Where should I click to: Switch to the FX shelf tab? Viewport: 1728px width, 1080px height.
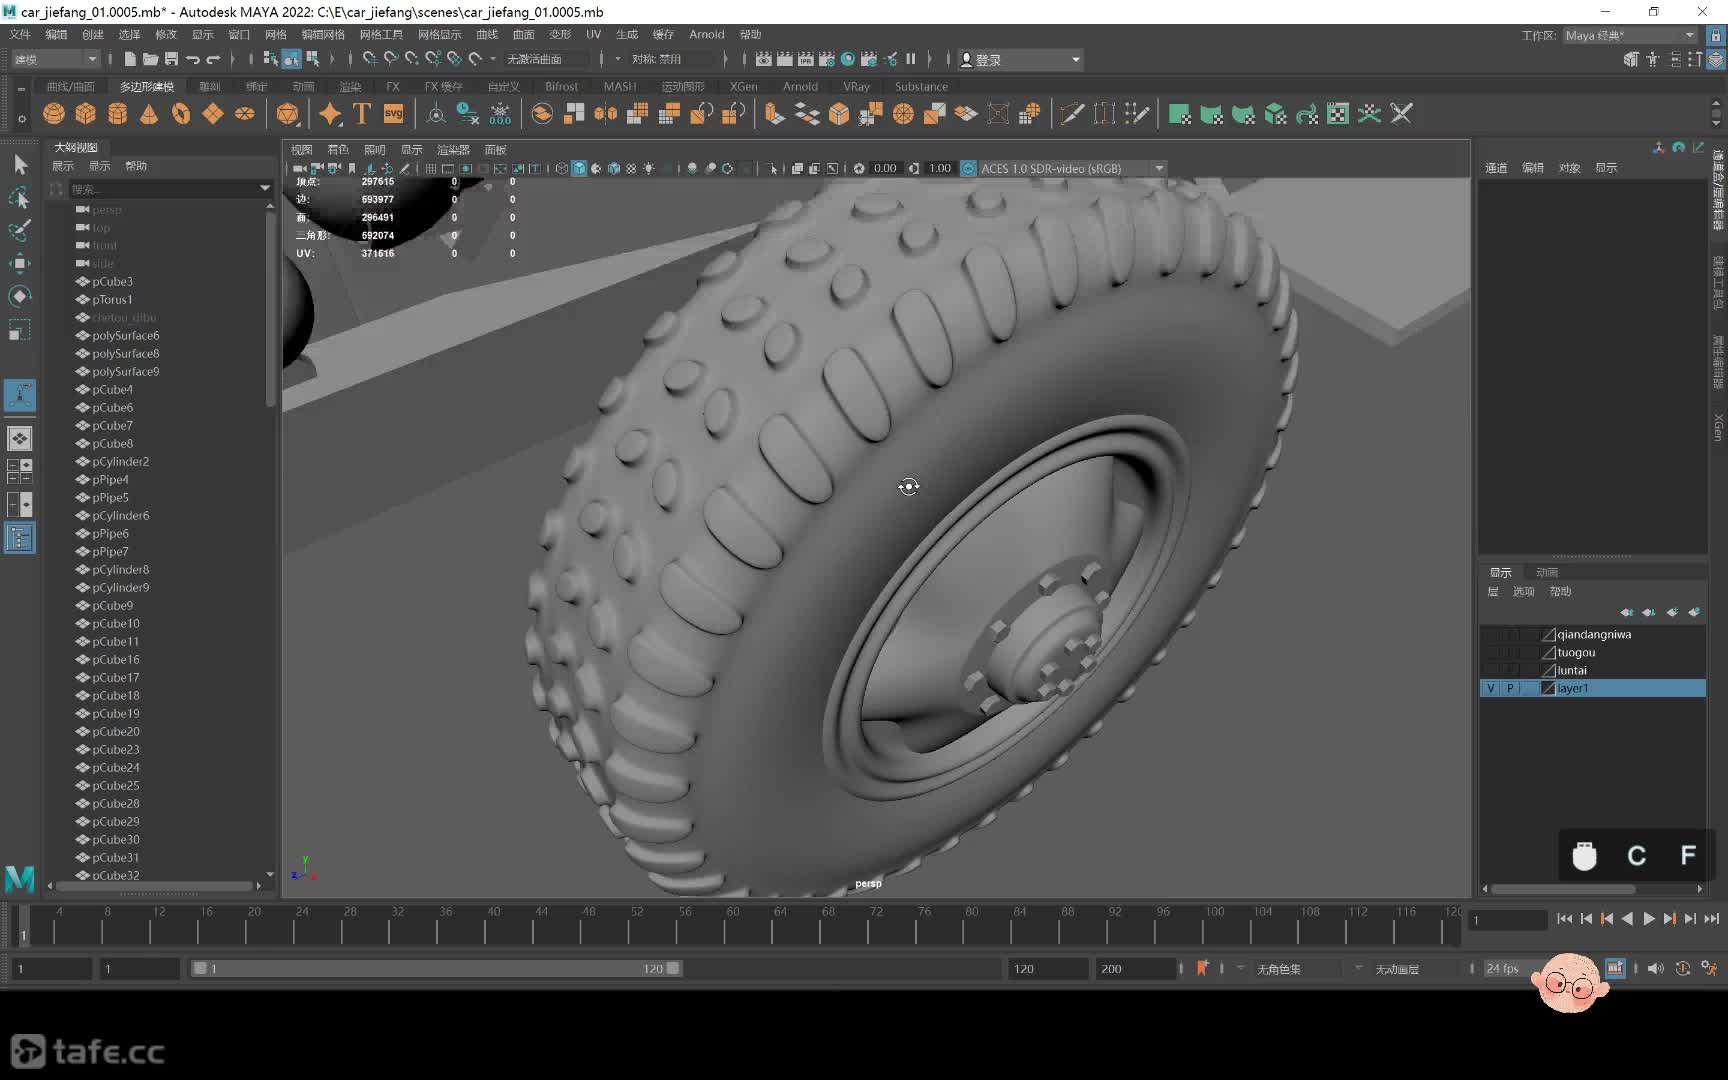click(392, 87)
